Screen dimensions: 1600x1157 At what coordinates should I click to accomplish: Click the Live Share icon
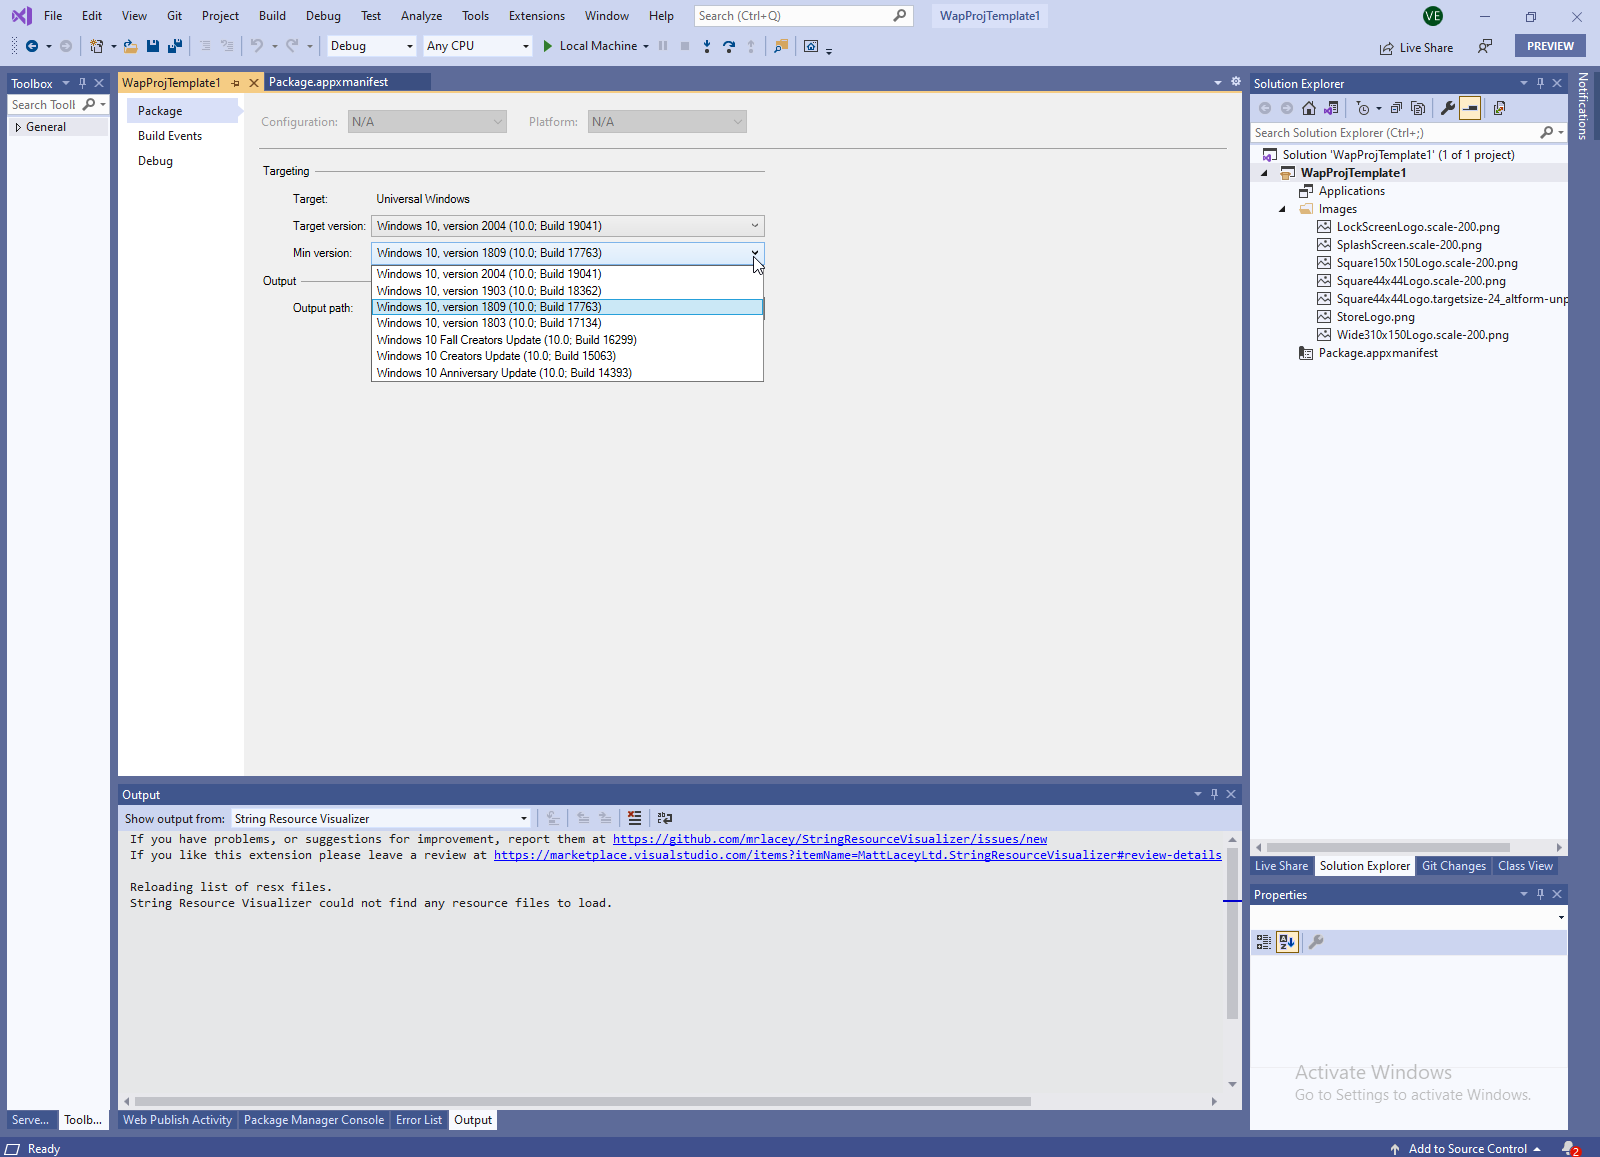(1387, 48)
